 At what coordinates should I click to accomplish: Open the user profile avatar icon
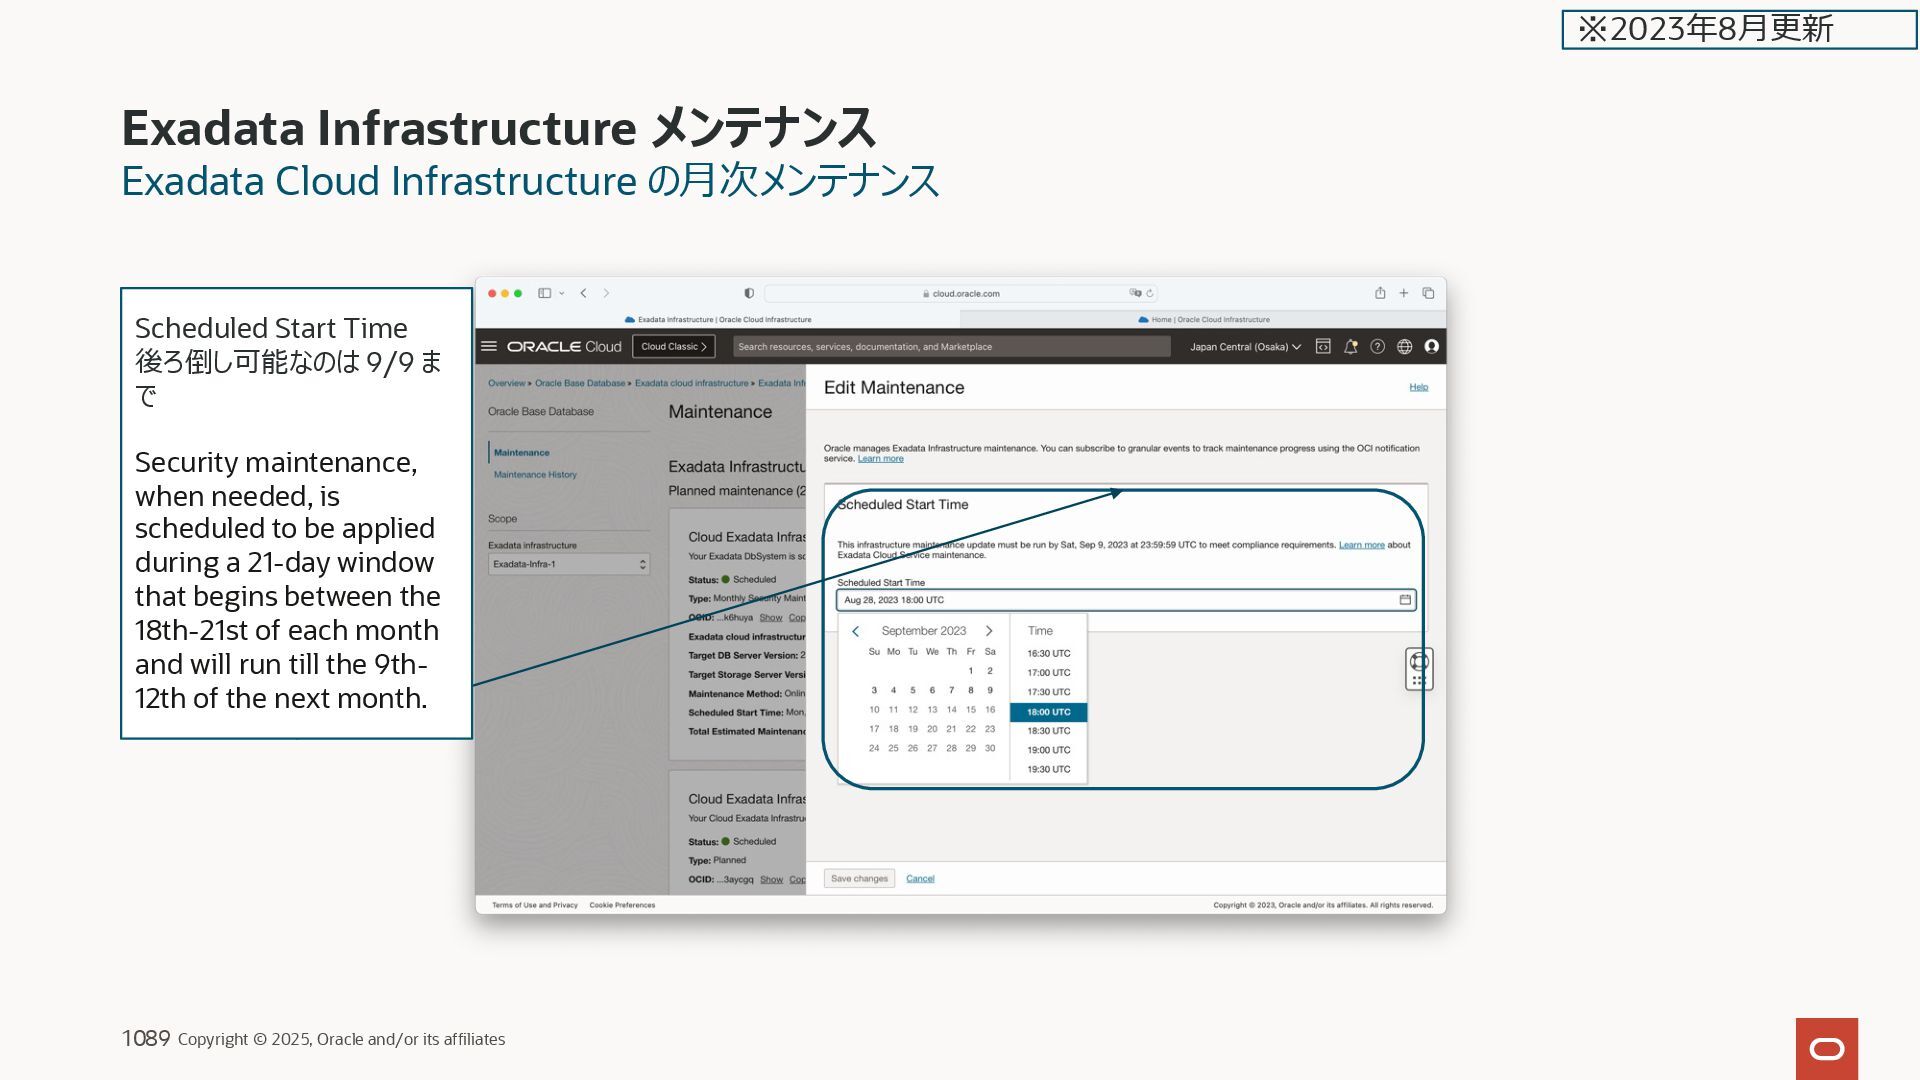click(1431, 347)
